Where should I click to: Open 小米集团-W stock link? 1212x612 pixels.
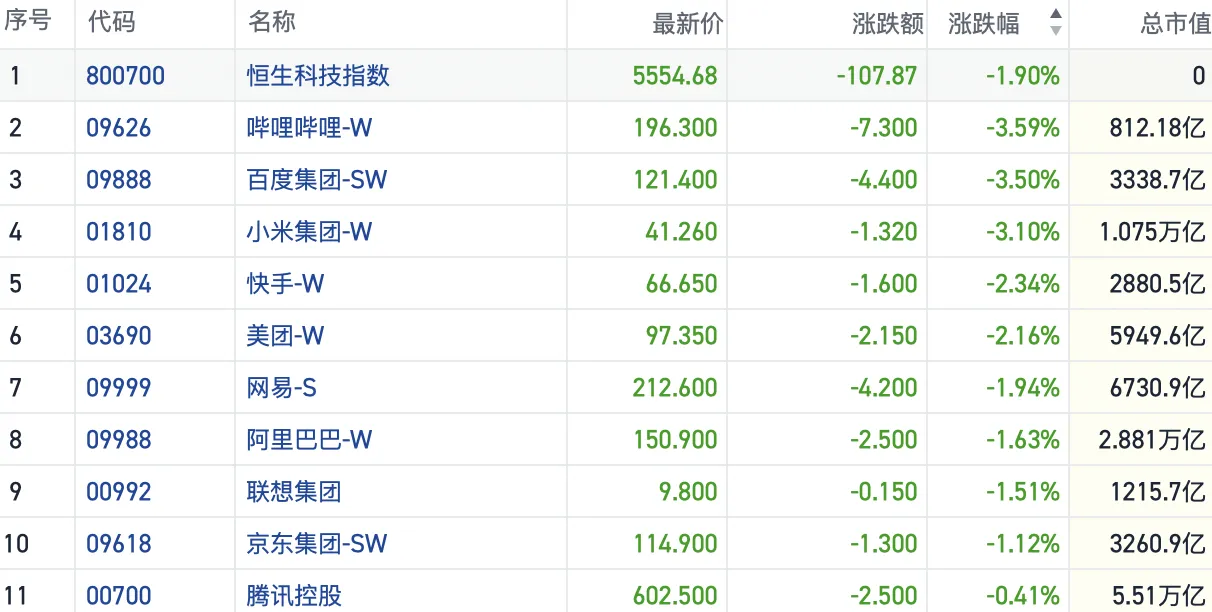pyautogui.click(x=309, y=232)
